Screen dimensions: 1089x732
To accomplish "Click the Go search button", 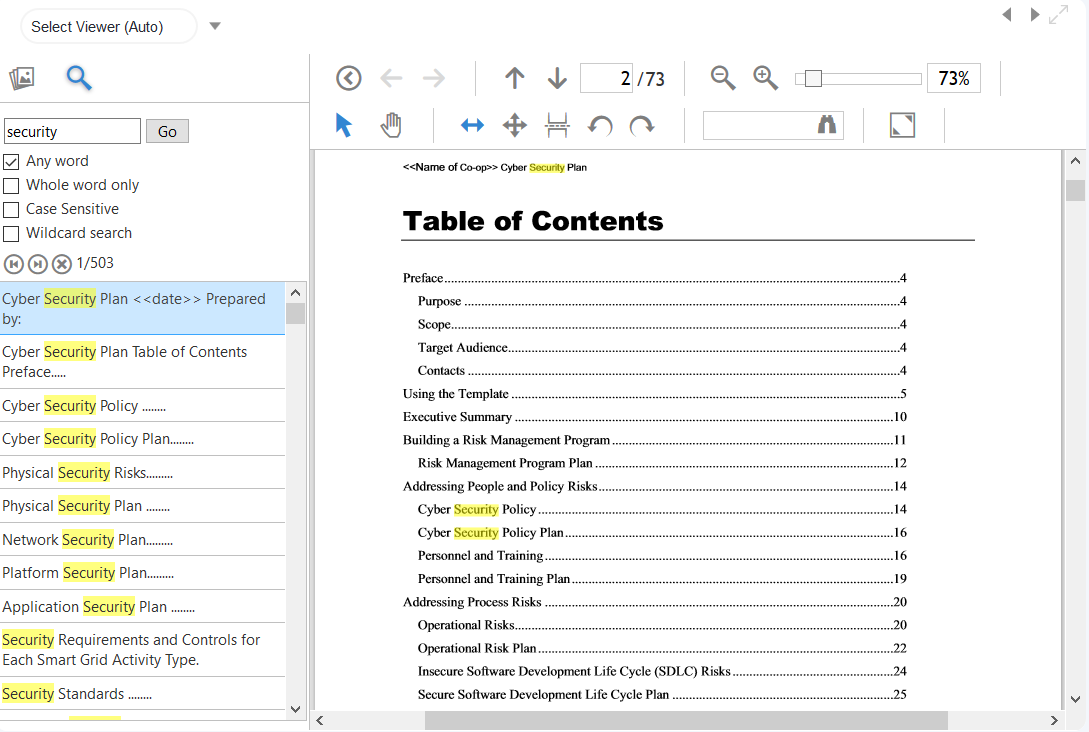I will pos(167,131).
